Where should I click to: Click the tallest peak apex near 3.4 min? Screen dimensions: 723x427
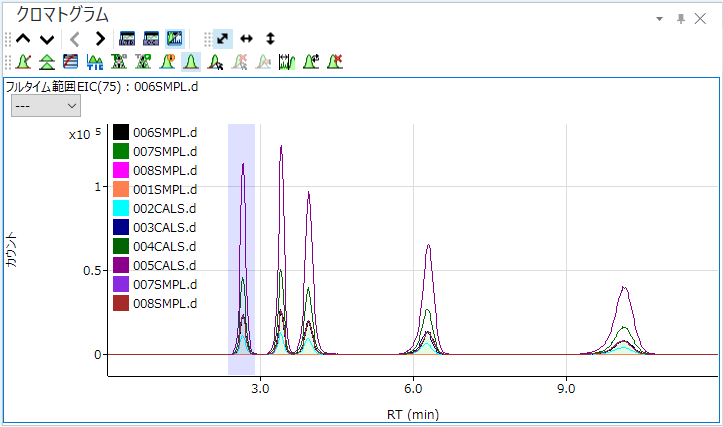tap(281, 146)
